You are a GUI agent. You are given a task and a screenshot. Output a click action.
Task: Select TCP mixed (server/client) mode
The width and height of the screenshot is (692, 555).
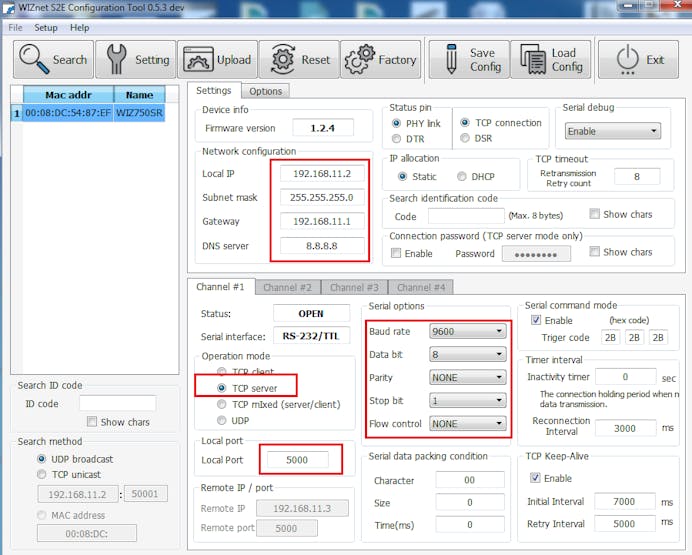pos(222,405)
